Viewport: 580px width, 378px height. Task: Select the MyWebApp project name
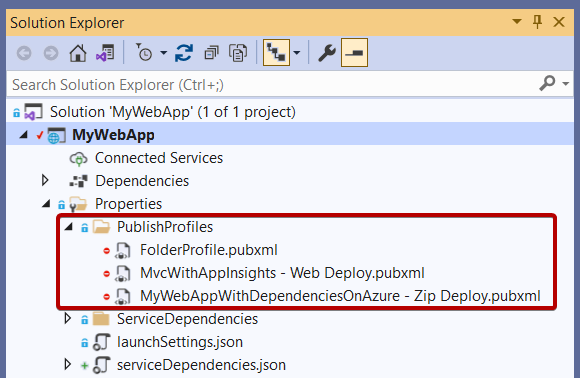pyautogui.click(x=113, y=135)
